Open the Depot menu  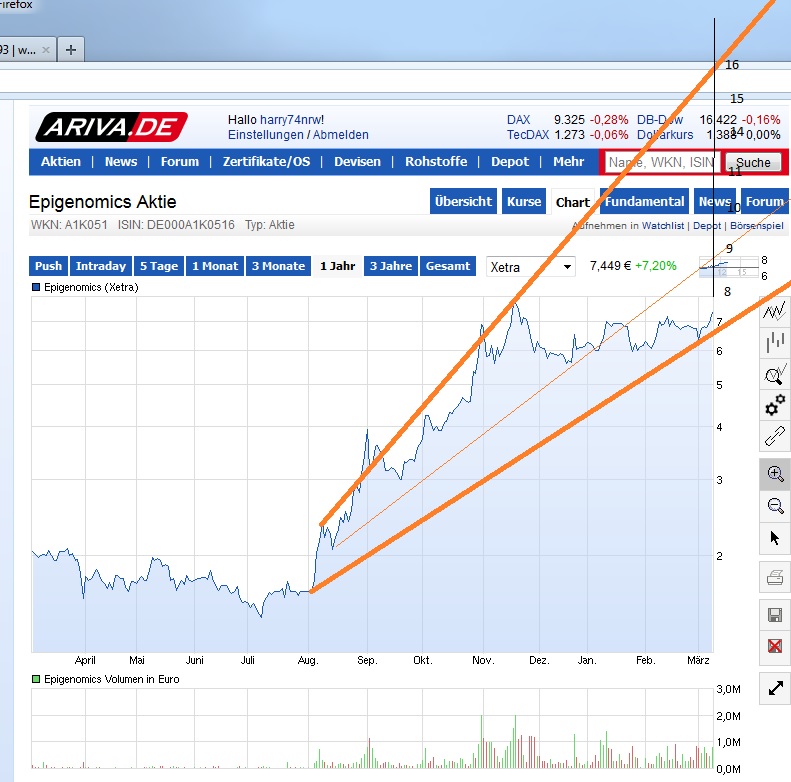point(510,161)
